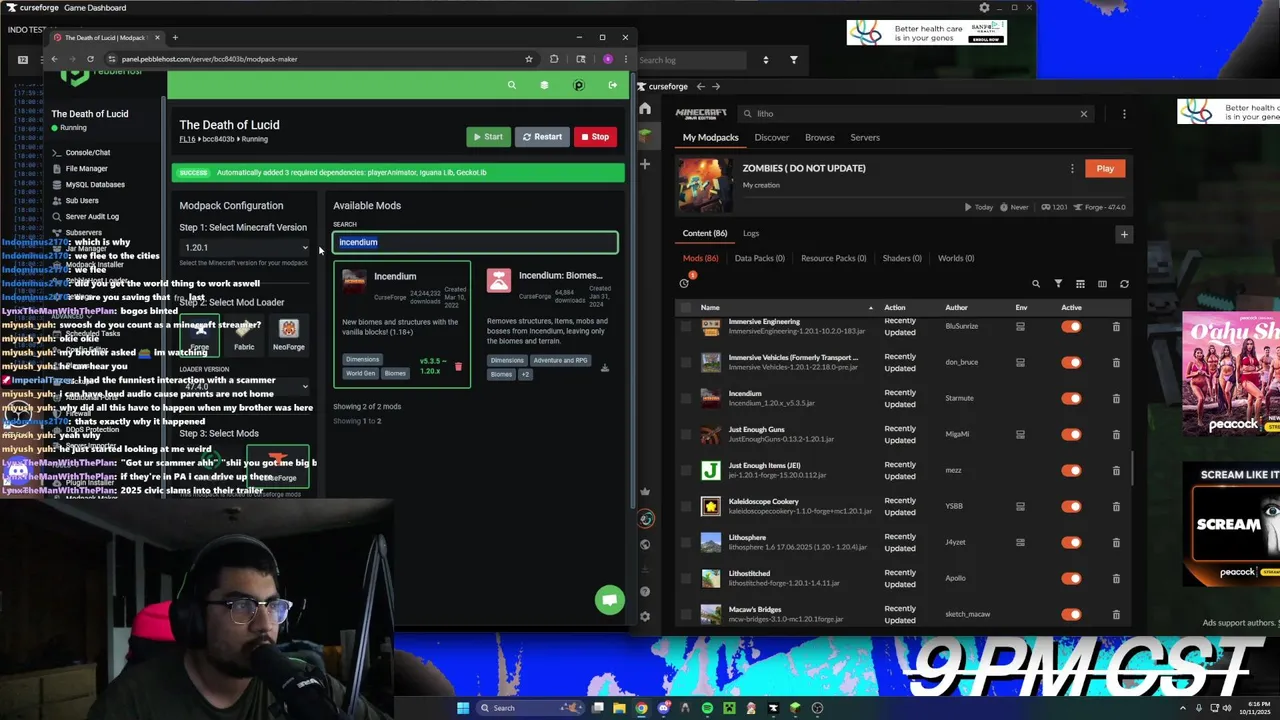Open the columns layout icon in mods toolbar
1280x720 pixels.
pos(1102,284)
